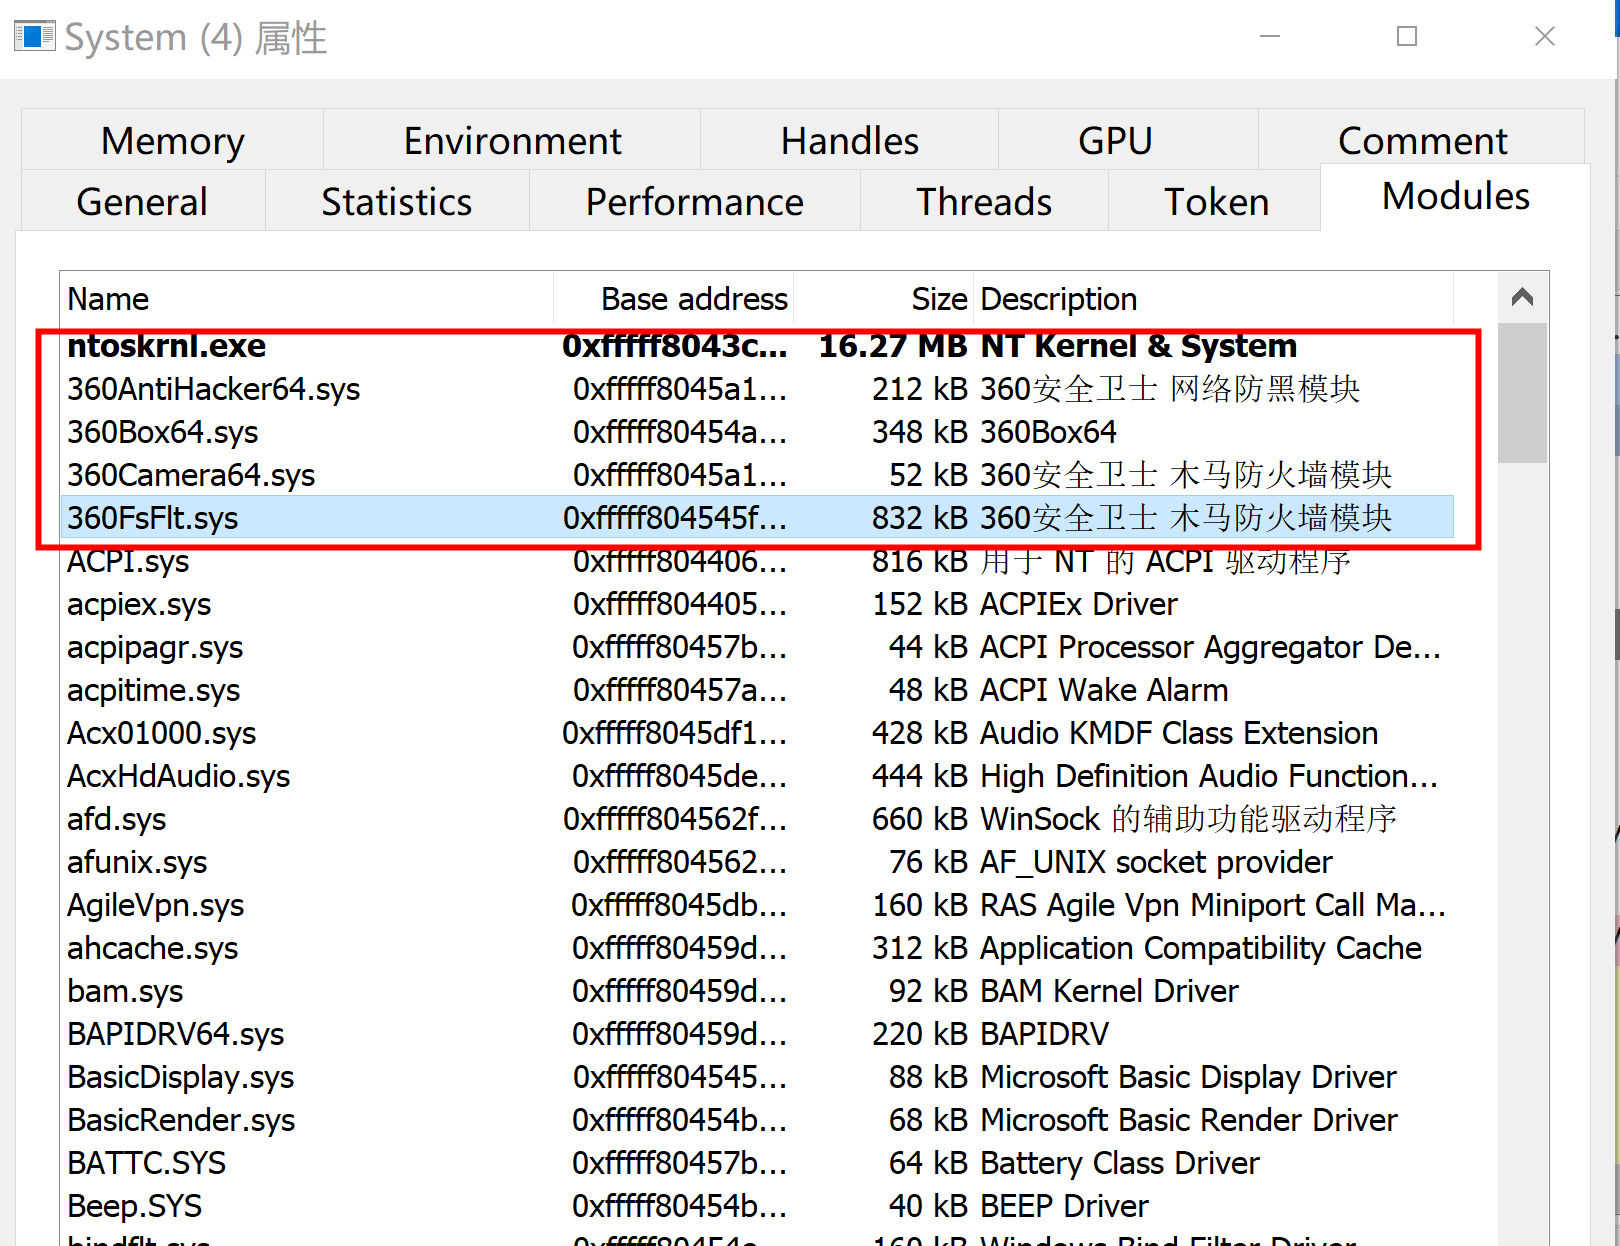Image resolution: width=1620 pixels, height=1246 pixels.
Task: Open the GPU tab
Action: [x=1115, y=140]
